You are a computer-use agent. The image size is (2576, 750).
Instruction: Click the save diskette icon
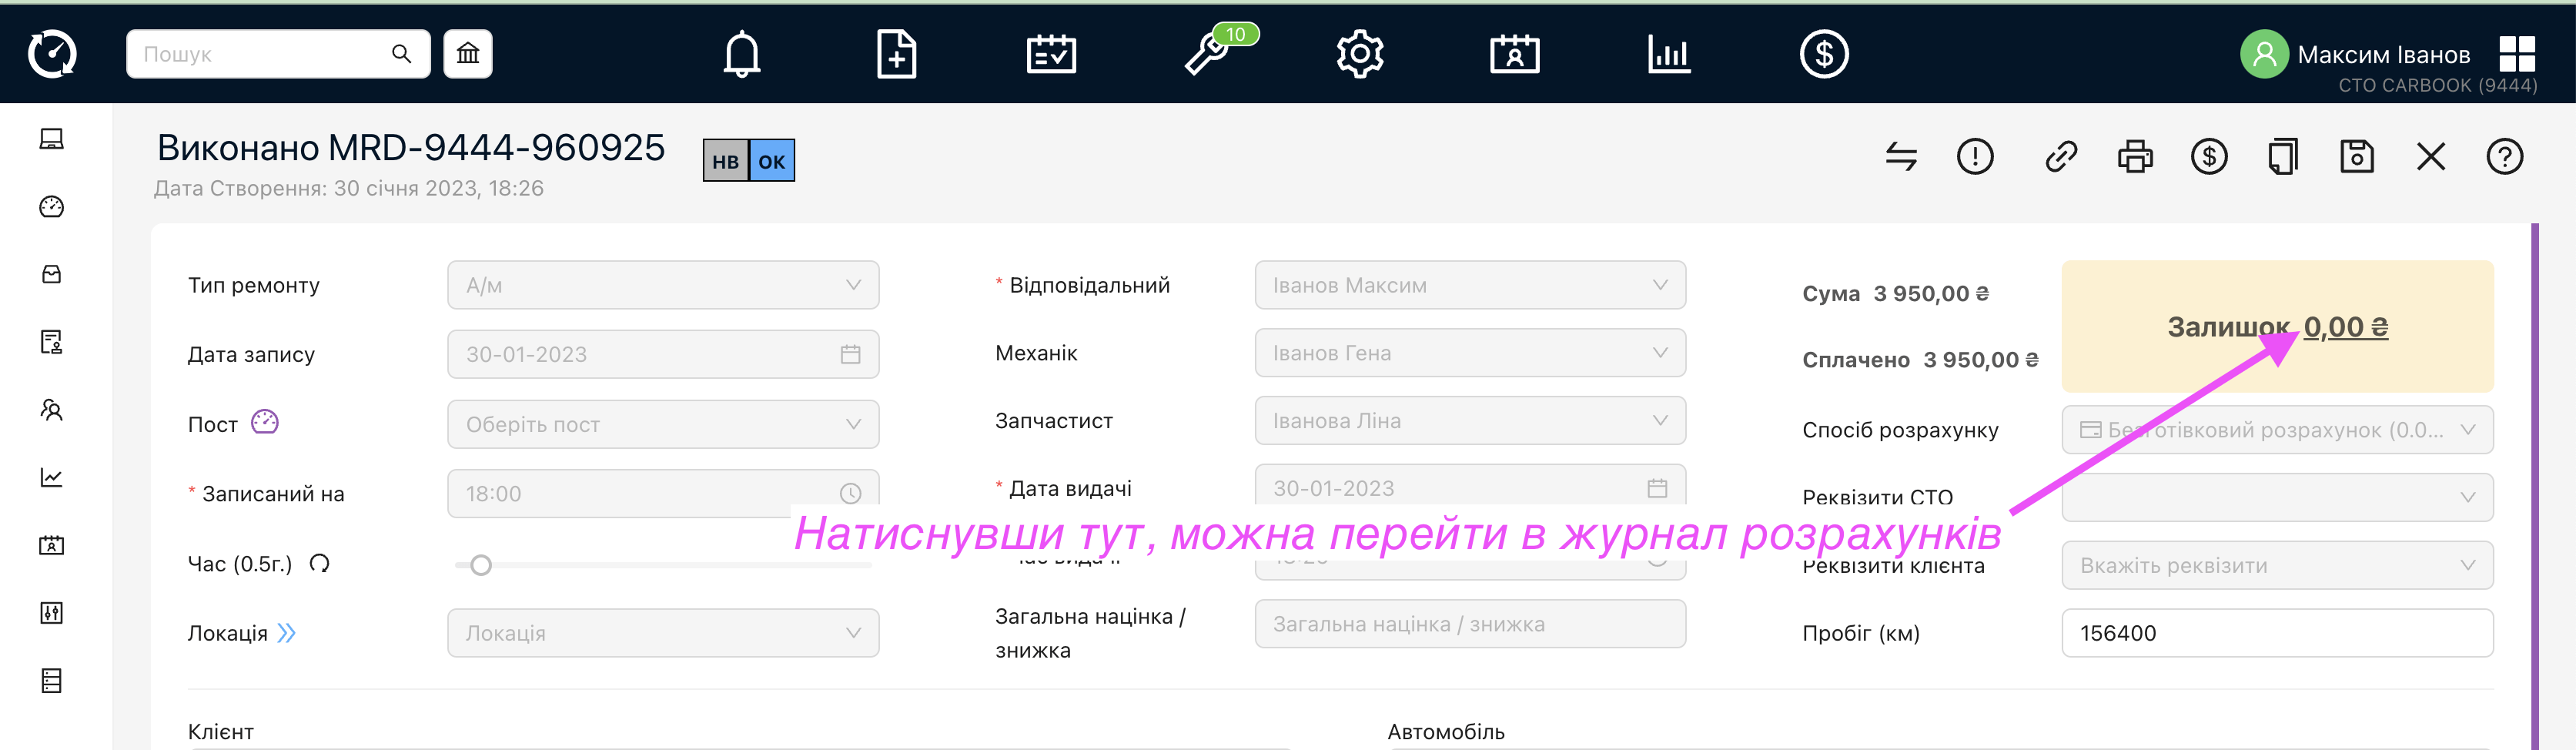(2357, 157)
